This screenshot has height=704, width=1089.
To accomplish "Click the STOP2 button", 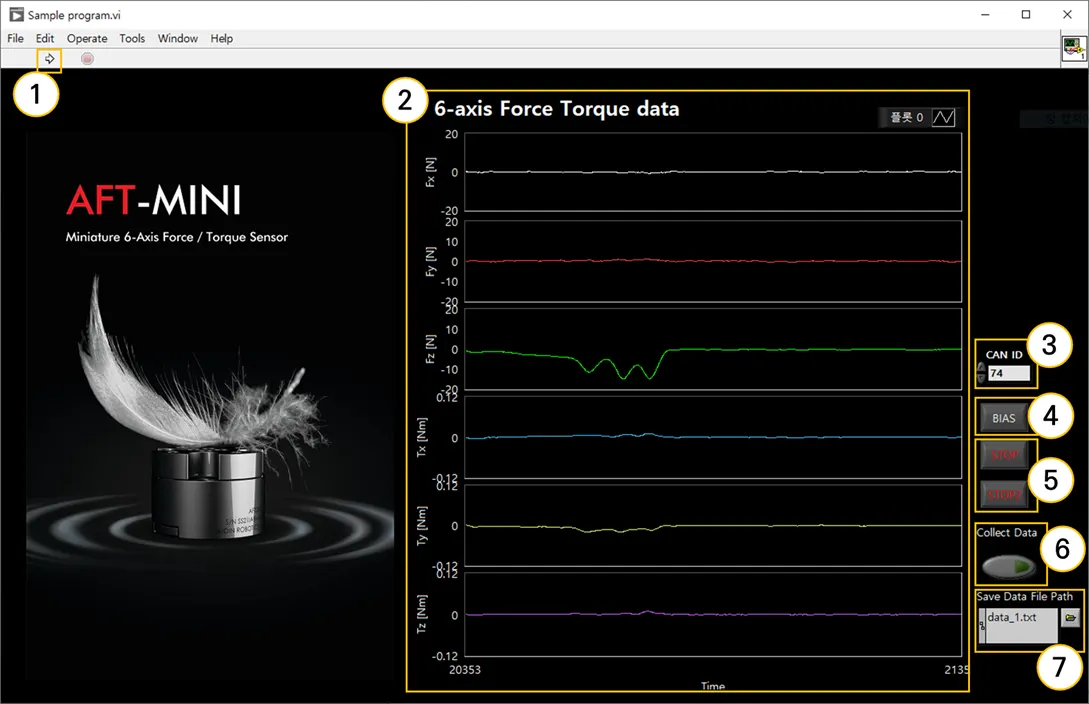I will pos(1004,494).
